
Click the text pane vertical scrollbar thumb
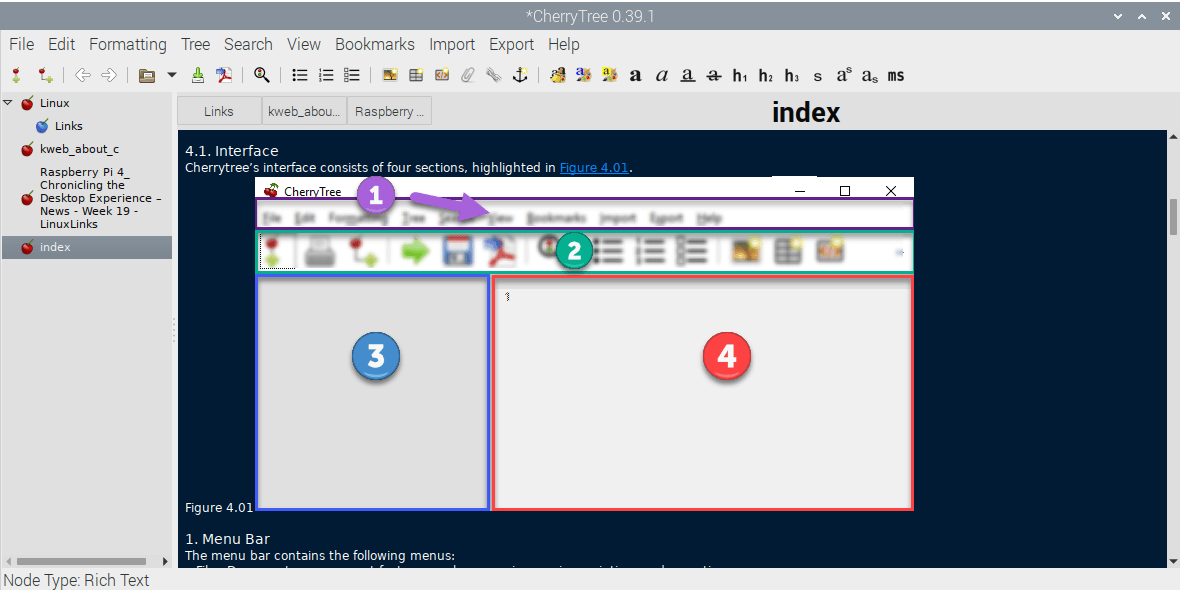click(x=1172, y=217)
